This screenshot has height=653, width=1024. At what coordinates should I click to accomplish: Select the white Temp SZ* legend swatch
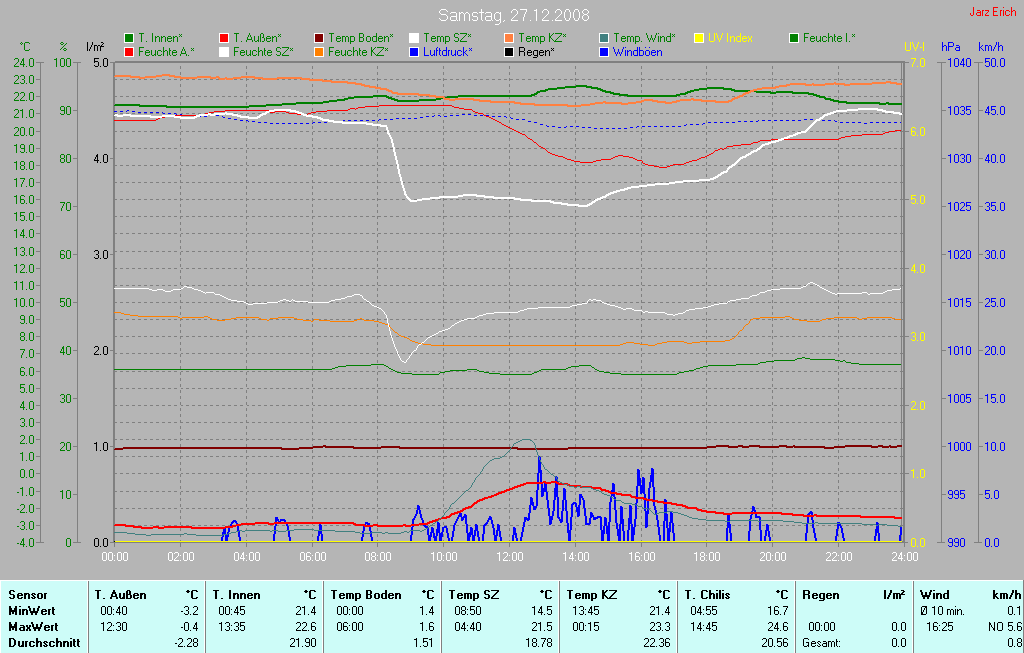click(414, 39)
